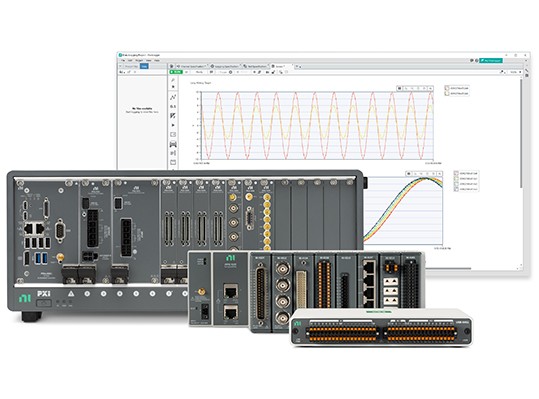The height and width of the screenshot is (399, 539).
Task: Click the wrench icon beside zoom dropdown
Action: [502, 72]
